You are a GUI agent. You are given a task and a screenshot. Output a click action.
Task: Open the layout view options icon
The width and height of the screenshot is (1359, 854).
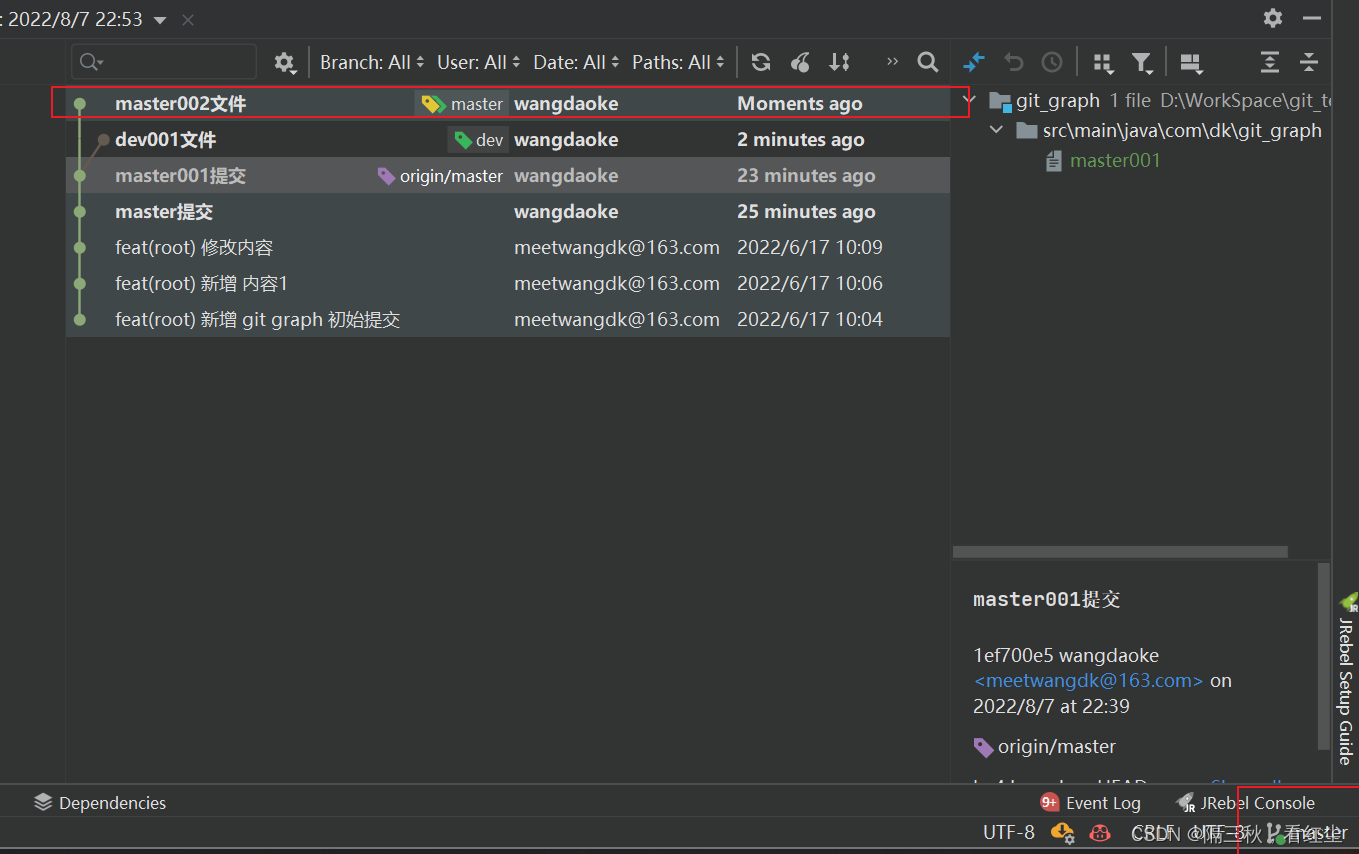(1190, 62)
